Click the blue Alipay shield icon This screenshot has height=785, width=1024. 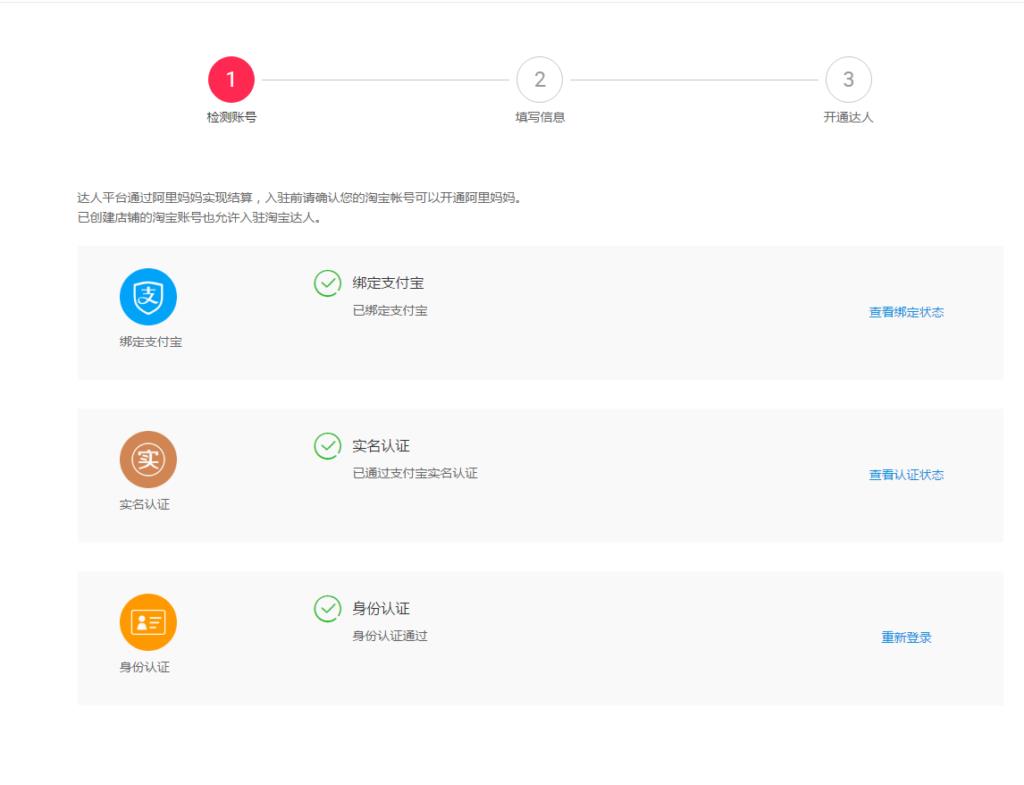tap(148, 296)
